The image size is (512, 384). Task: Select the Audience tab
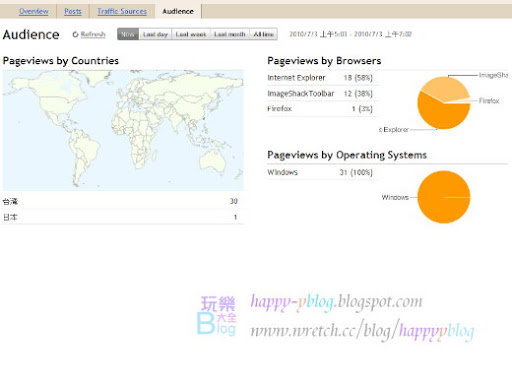178,11
